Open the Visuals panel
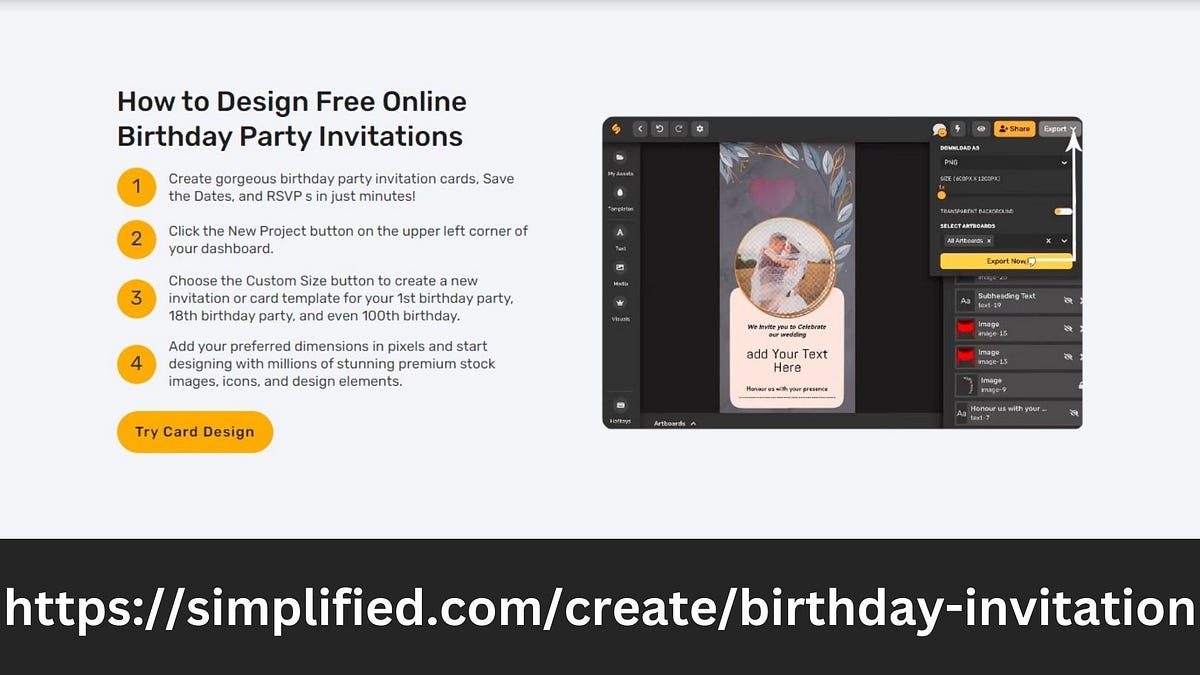The width and height of the screenshot is (1200, 675). (619, 303)
